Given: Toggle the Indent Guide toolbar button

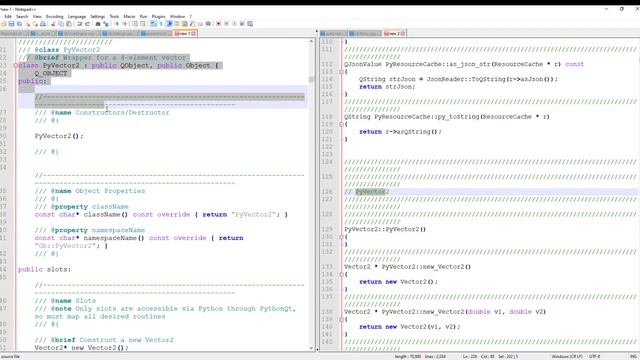Looking at the screenshot, I should point(169,24).
